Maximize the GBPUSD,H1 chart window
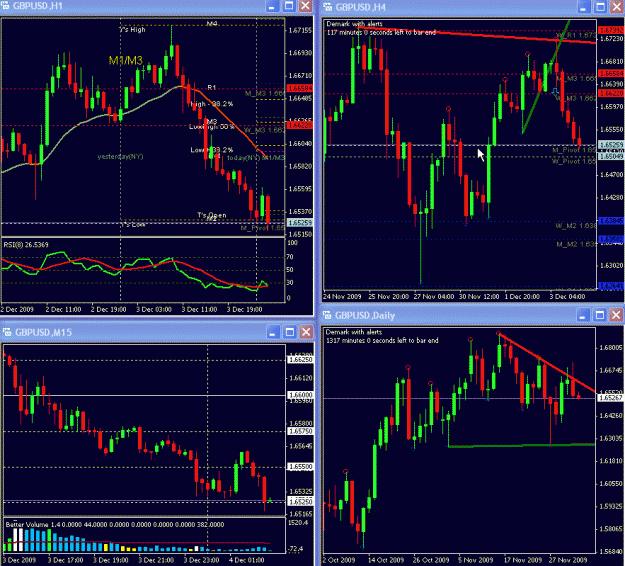The image size is (625, 566). pos(289,6)
